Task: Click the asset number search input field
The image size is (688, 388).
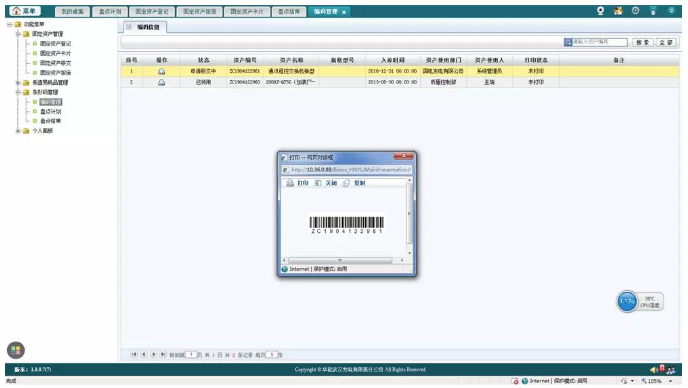Action: pyautogui.click(x=599, y=42)
